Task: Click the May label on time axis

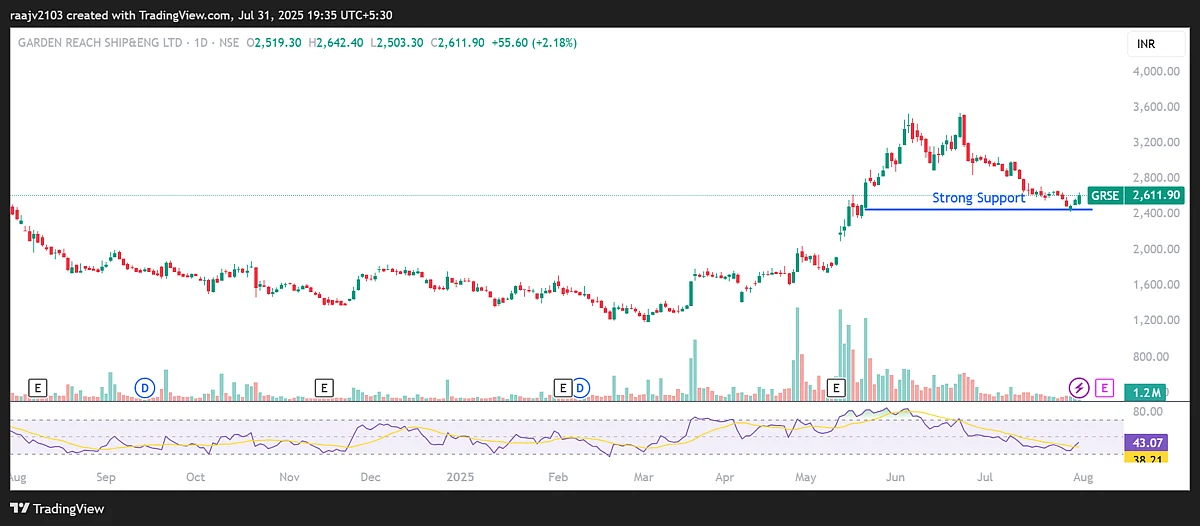Action: point(808,477)
